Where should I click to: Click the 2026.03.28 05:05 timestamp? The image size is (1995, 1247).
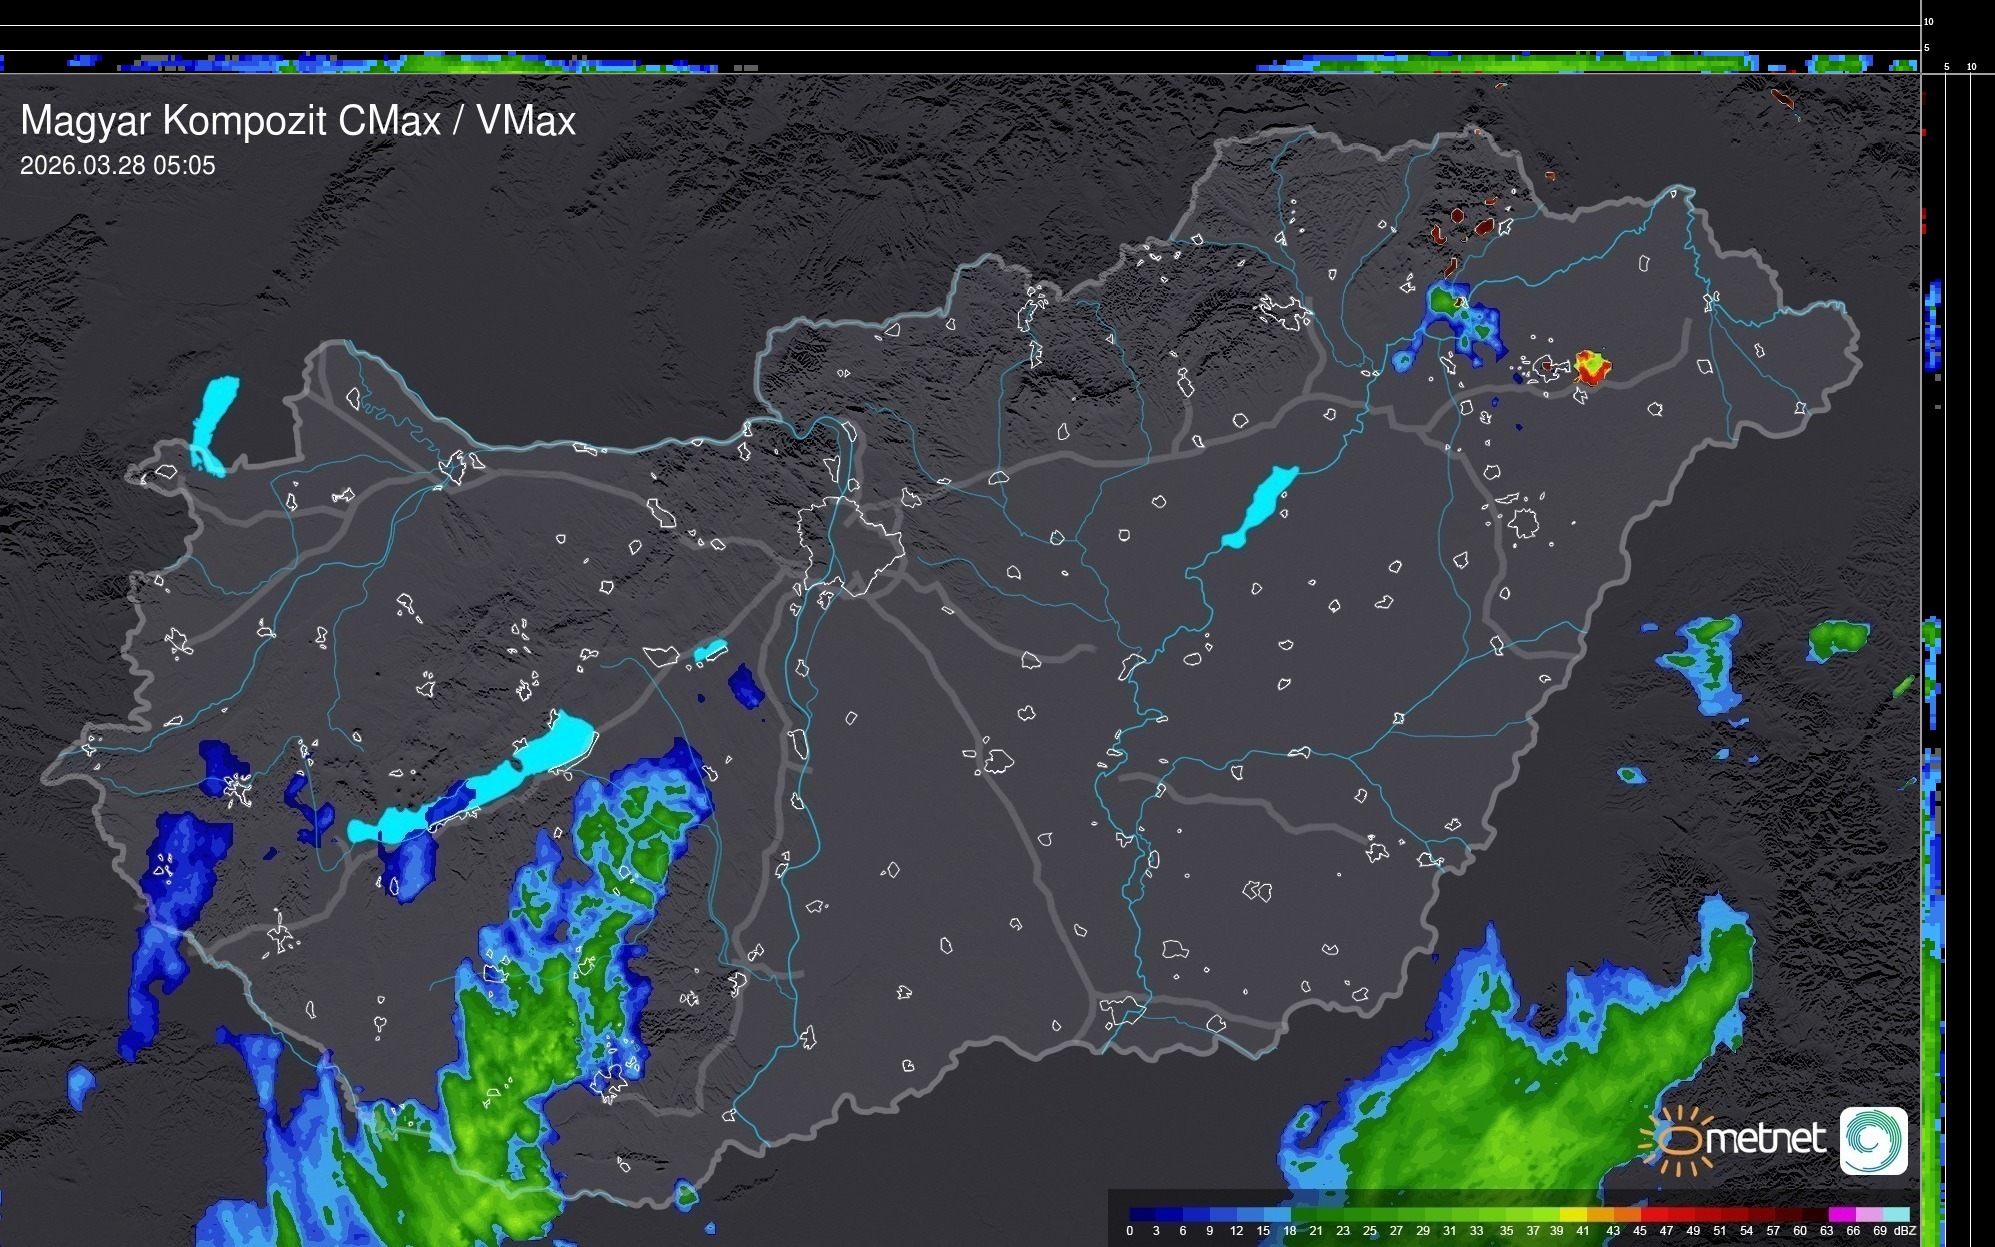(117, 166)
